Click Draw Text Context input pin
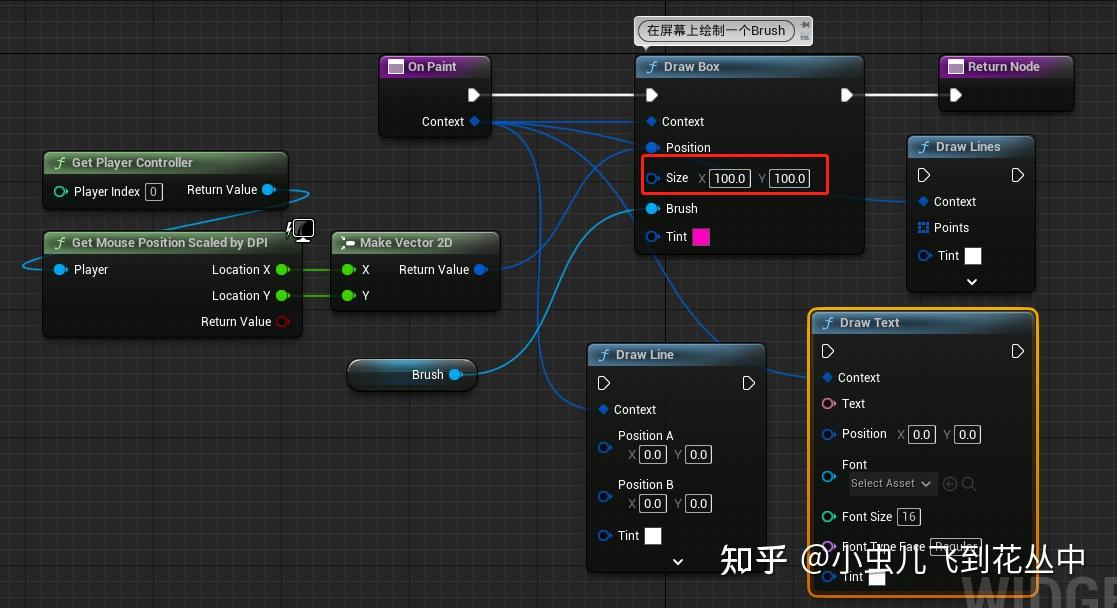 (827, 377)
